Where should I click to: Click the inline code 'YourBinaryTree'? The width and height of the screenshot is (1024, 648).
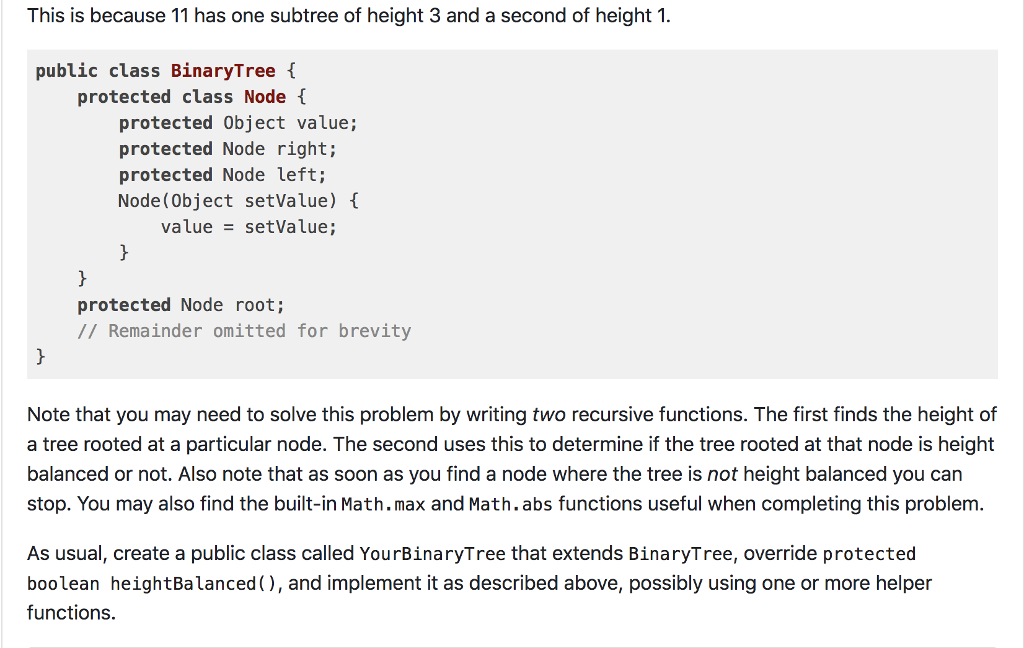coord(432,554)
